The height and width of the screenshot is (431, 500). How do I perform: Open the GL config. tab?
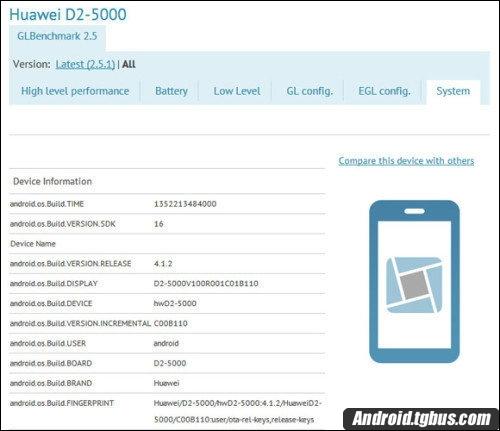310,91
